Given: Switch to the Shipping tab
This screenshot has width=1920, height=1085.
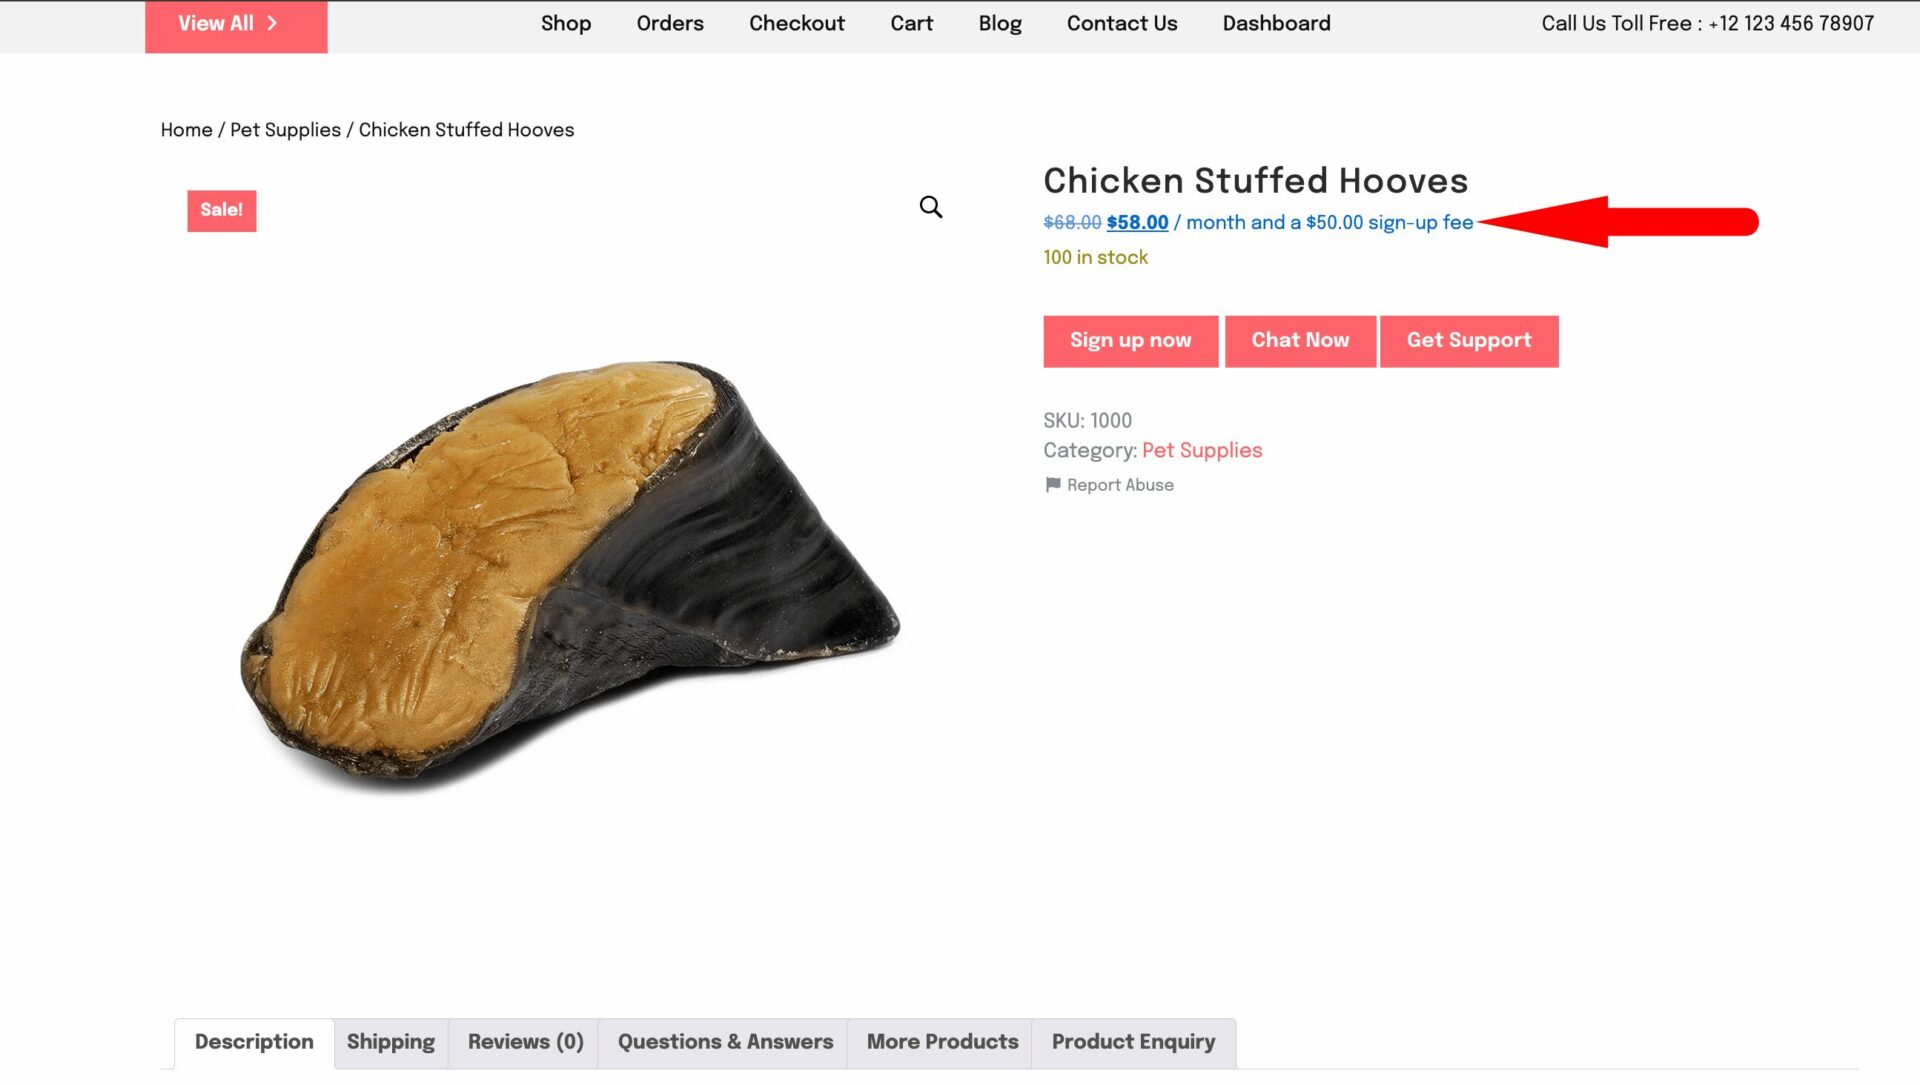Looking at the screenshot, I should [x=390, y=1042].
